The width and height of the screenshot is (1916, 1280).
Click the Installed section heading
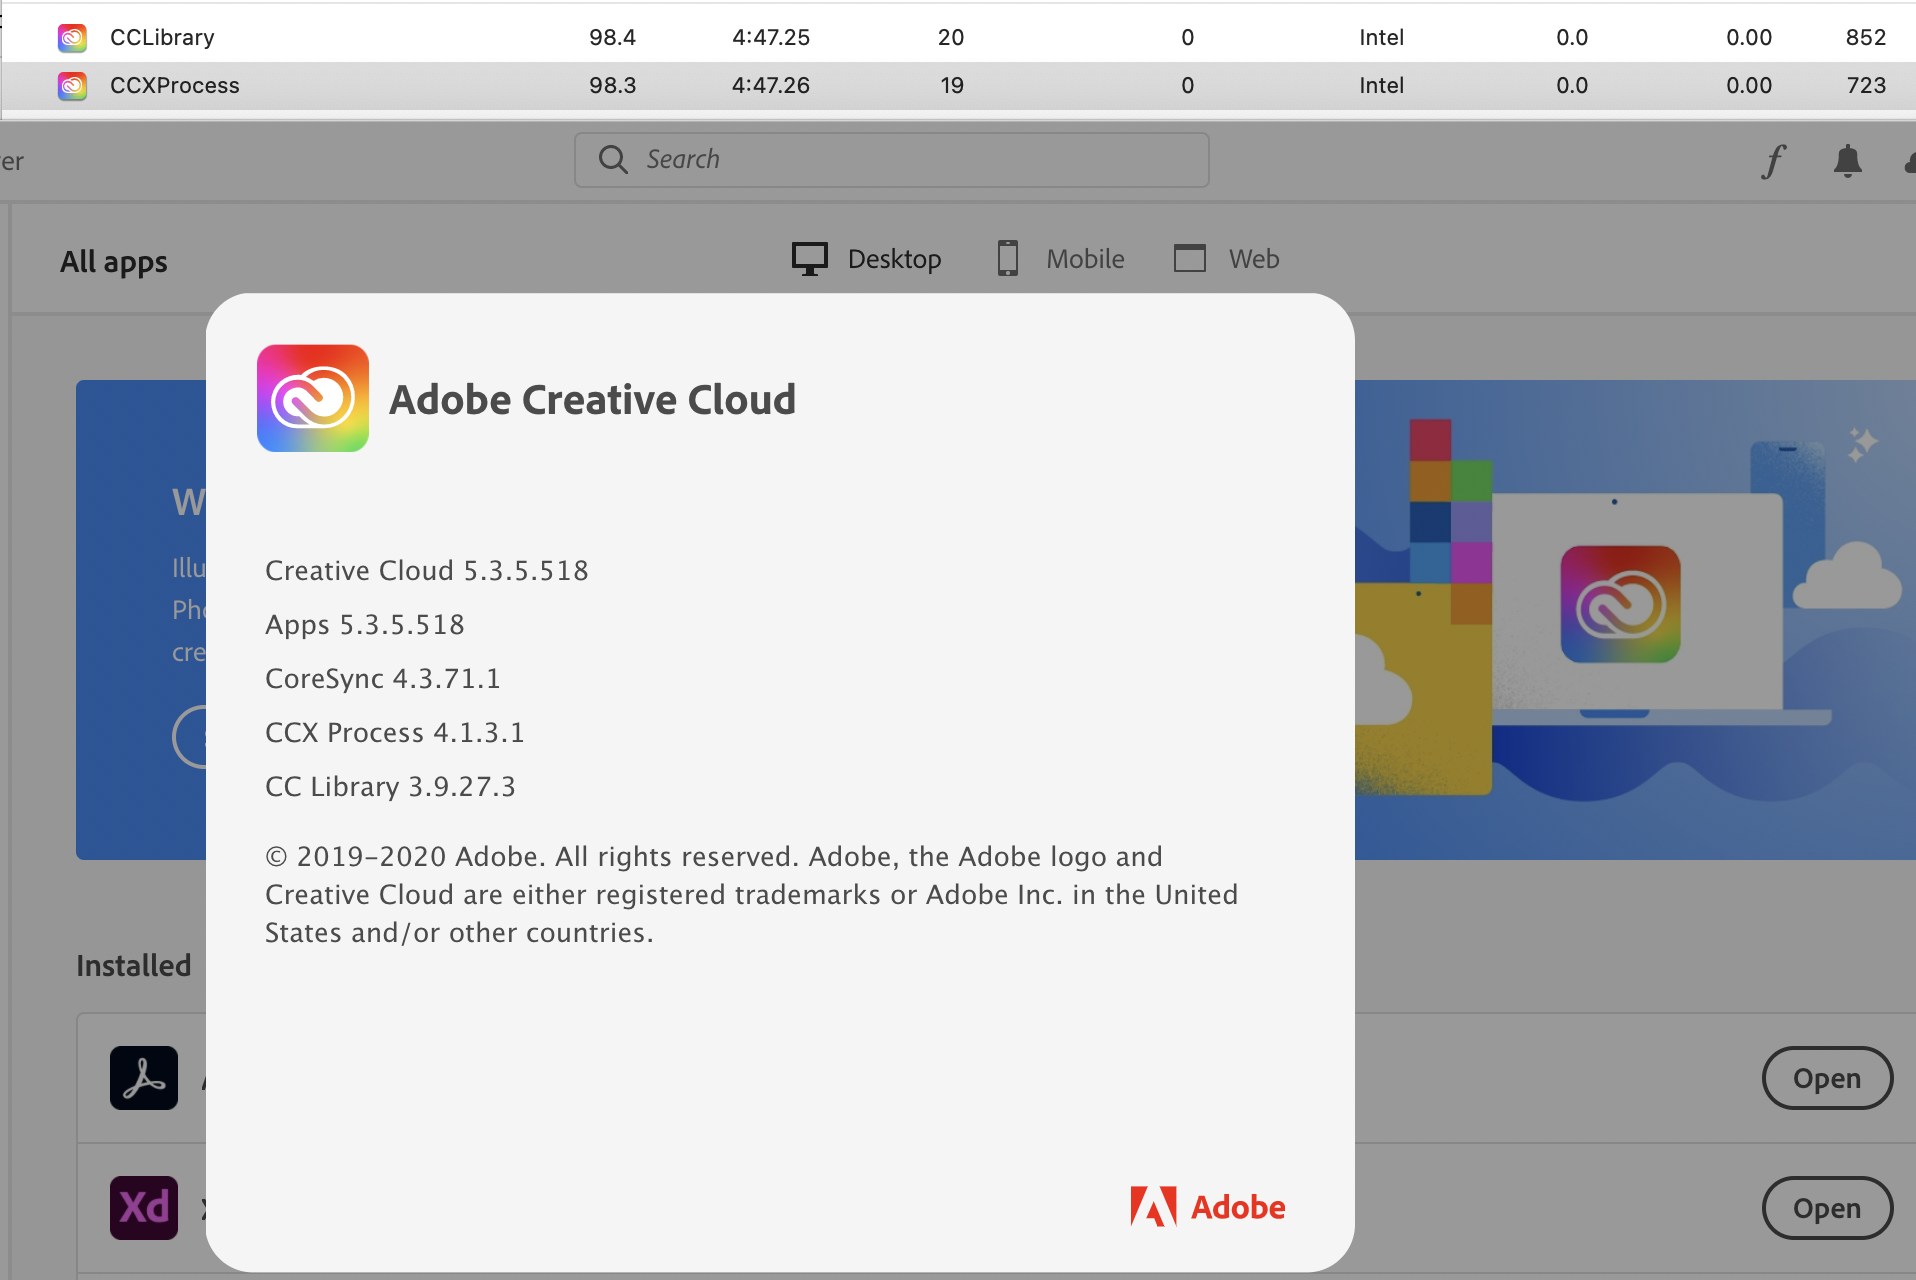(x=132, y=965)
